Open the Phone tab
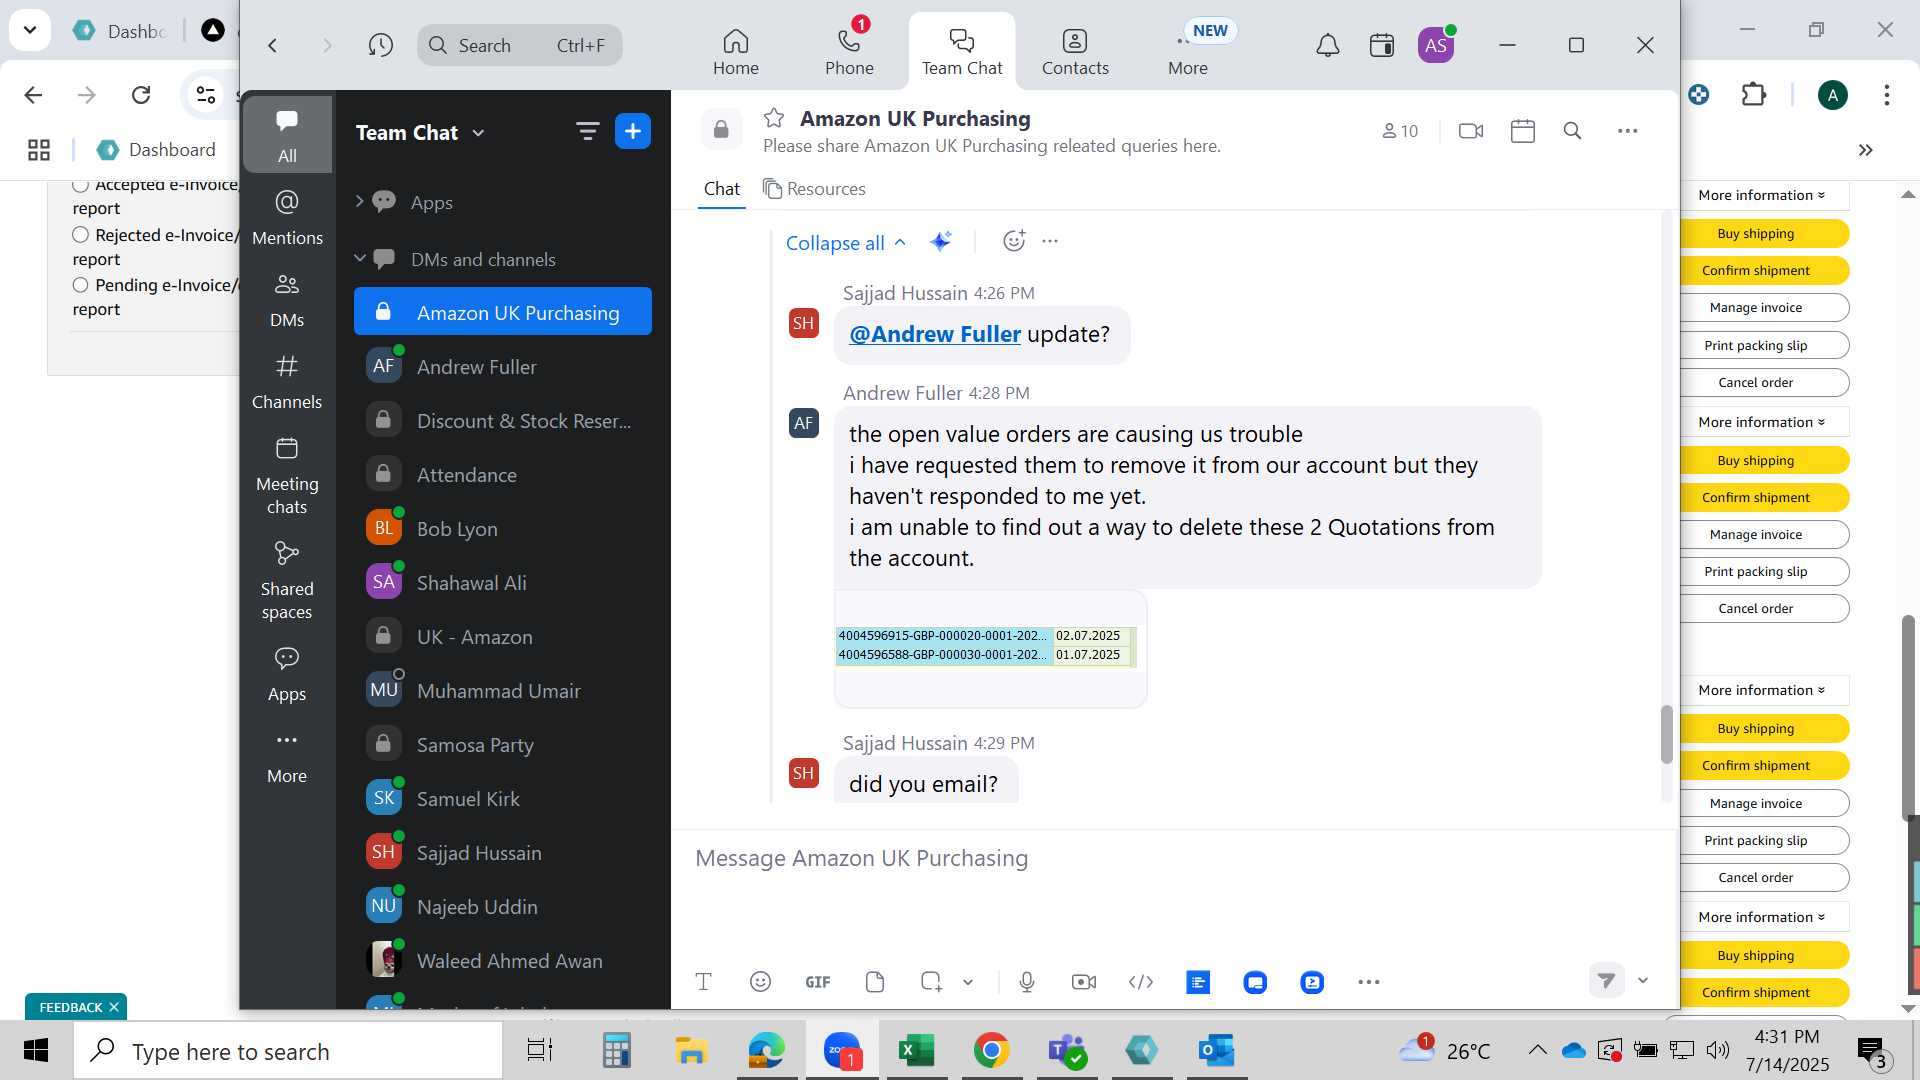This screenshot has width=1920, height=1080. click(849, 52)
